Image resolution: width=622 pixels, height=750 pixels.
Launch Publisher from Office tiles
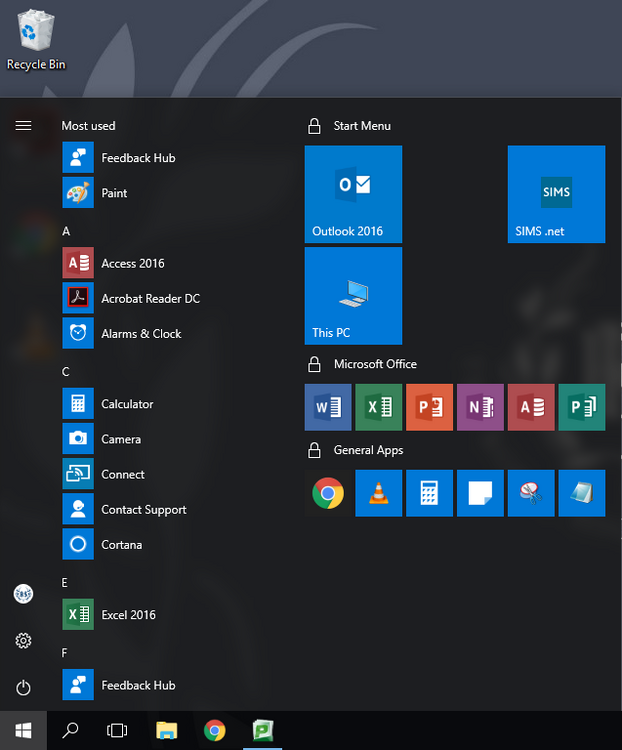(x=581, y=407)
